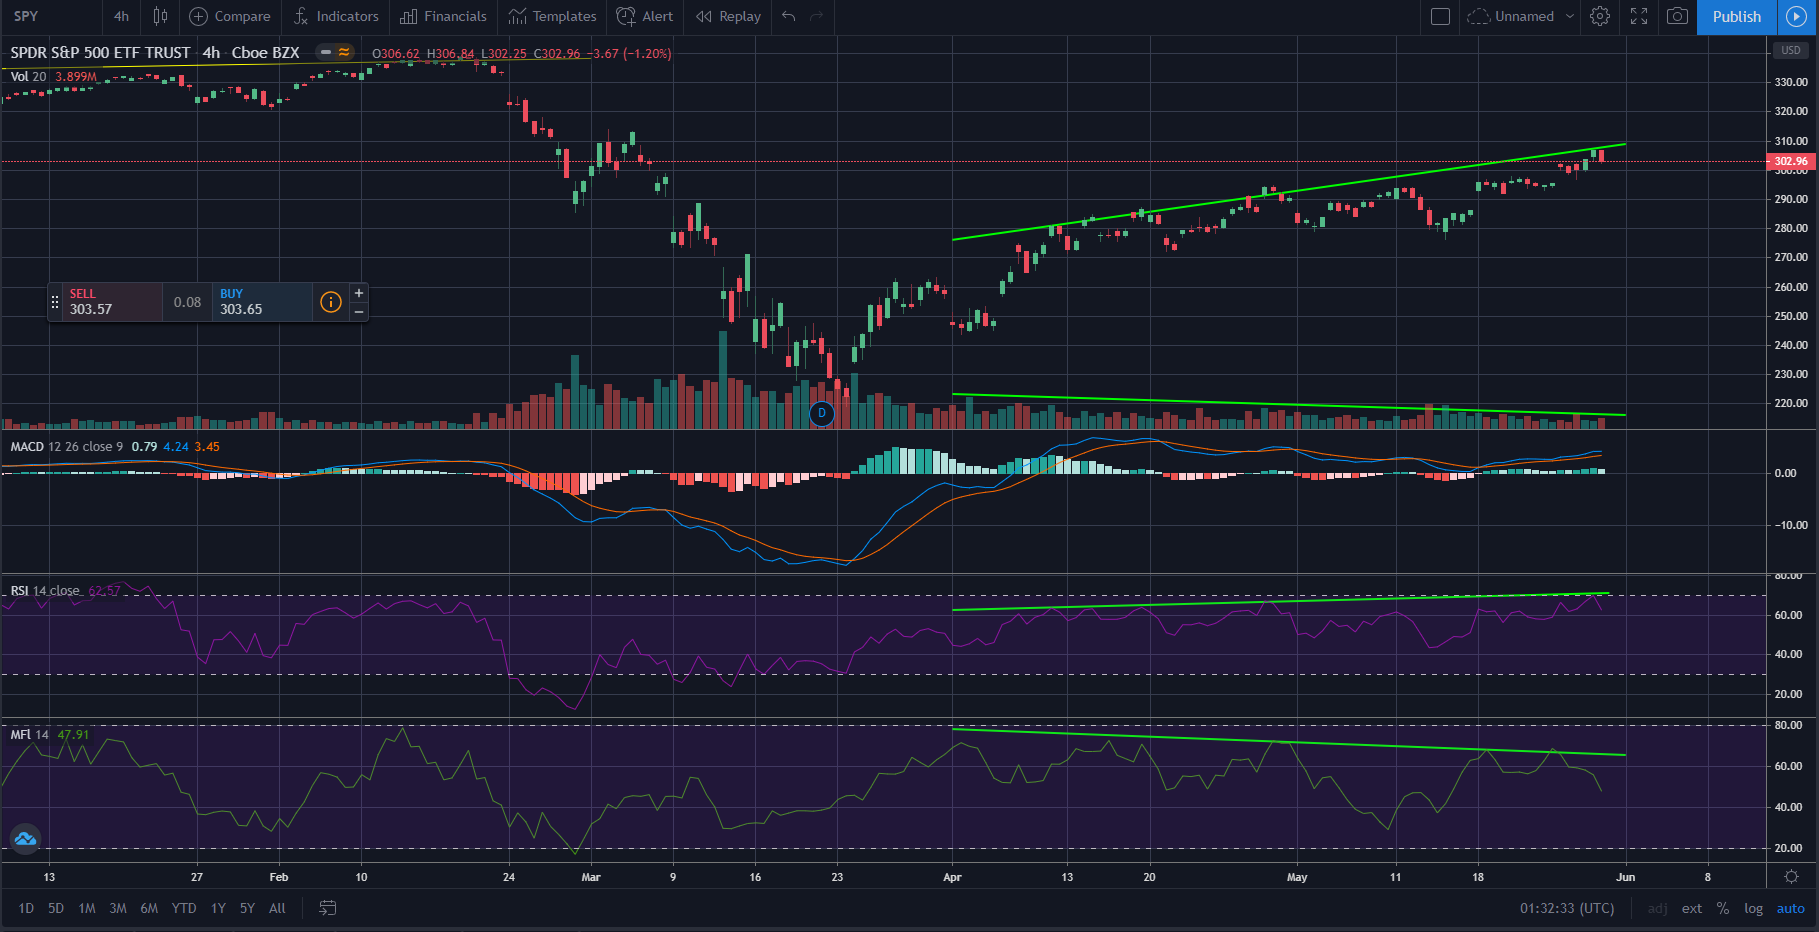Click the BUY 303.65 button
This screenshot has height=932, width=1819.
[262, 302]
